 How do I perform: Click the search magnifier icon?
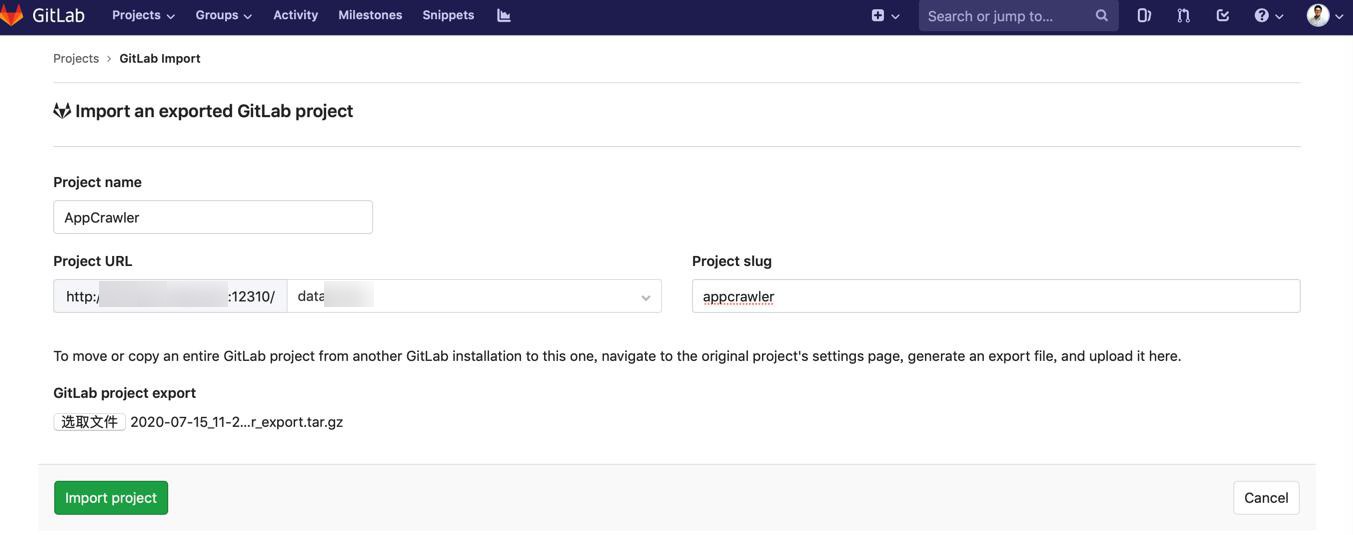coord(1102,16)
